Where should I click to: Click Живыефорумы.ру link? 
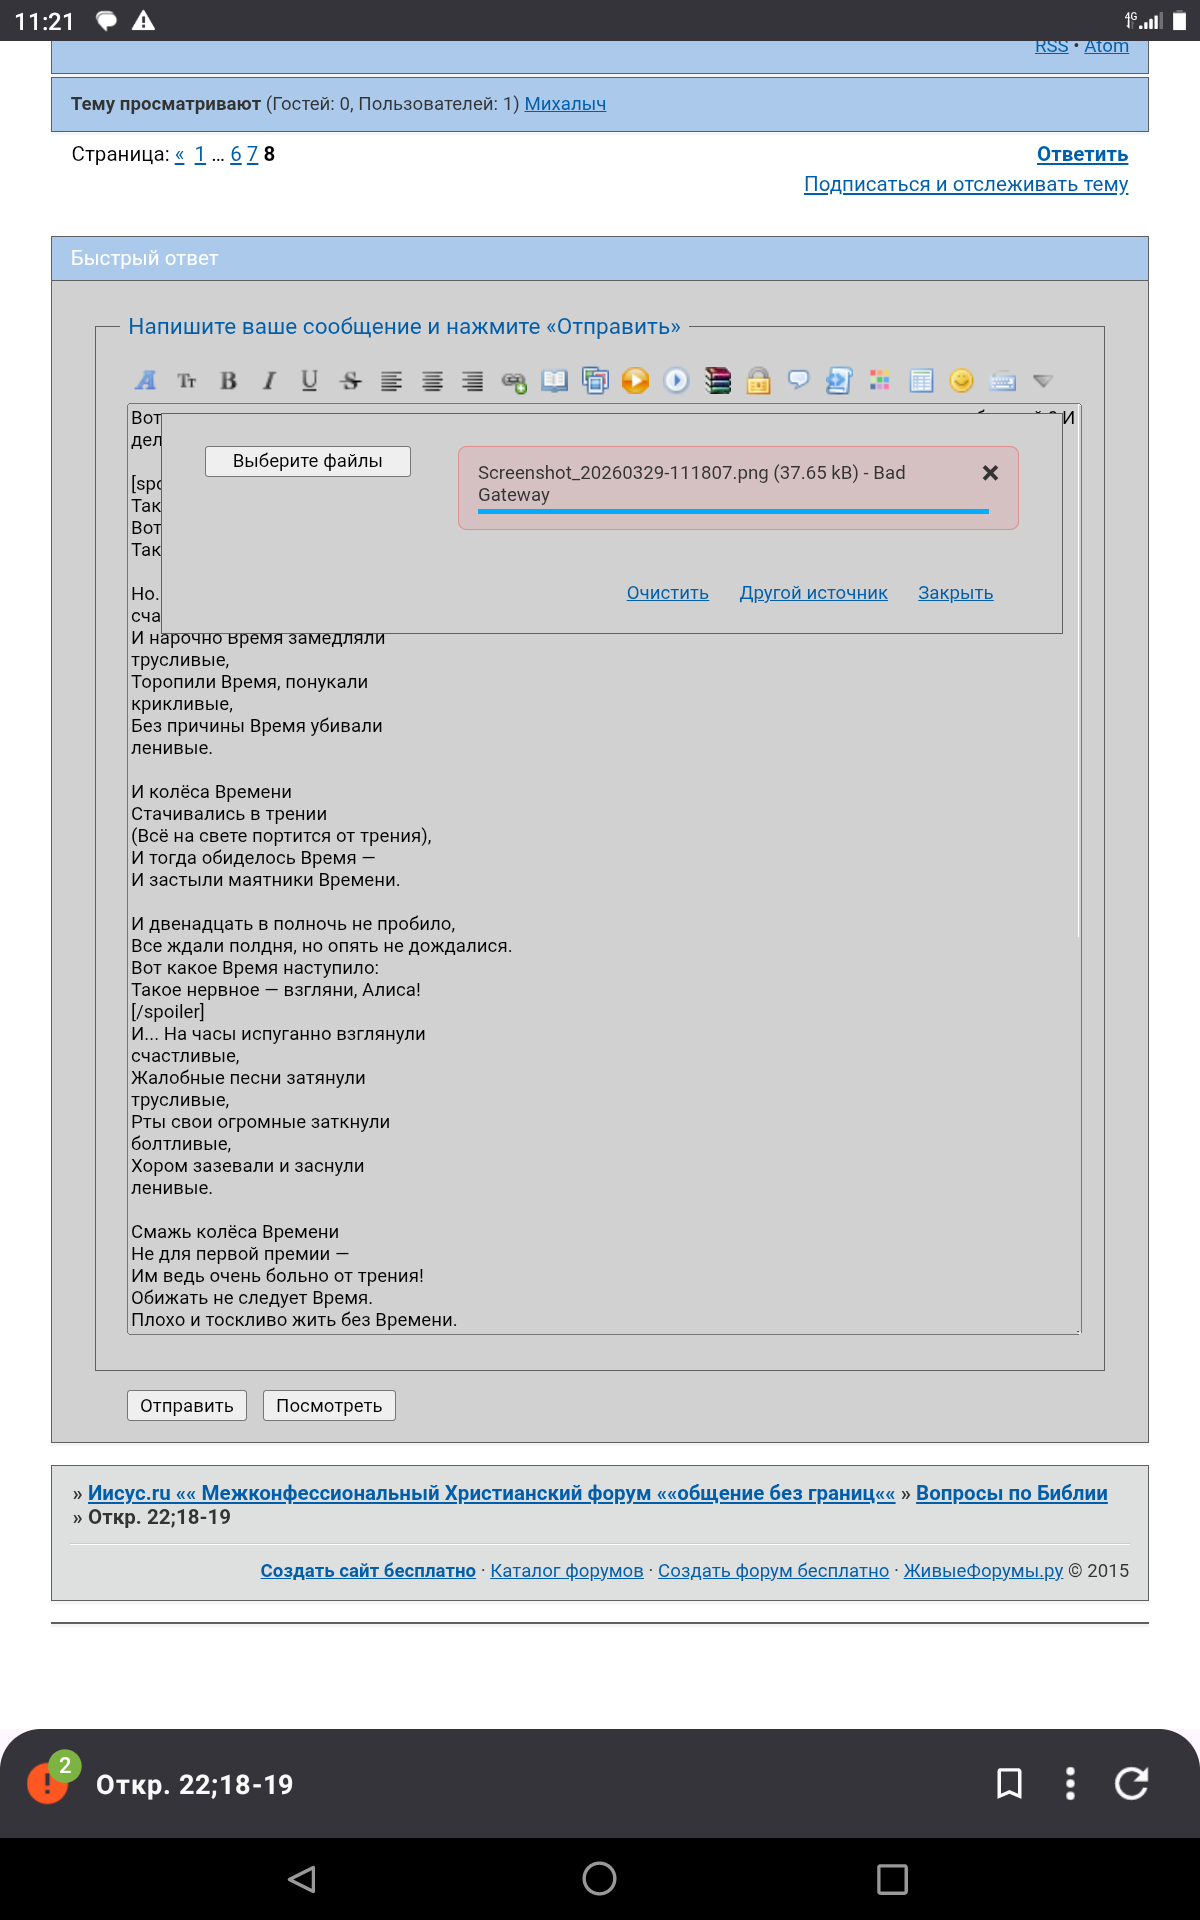(983, 1571)
